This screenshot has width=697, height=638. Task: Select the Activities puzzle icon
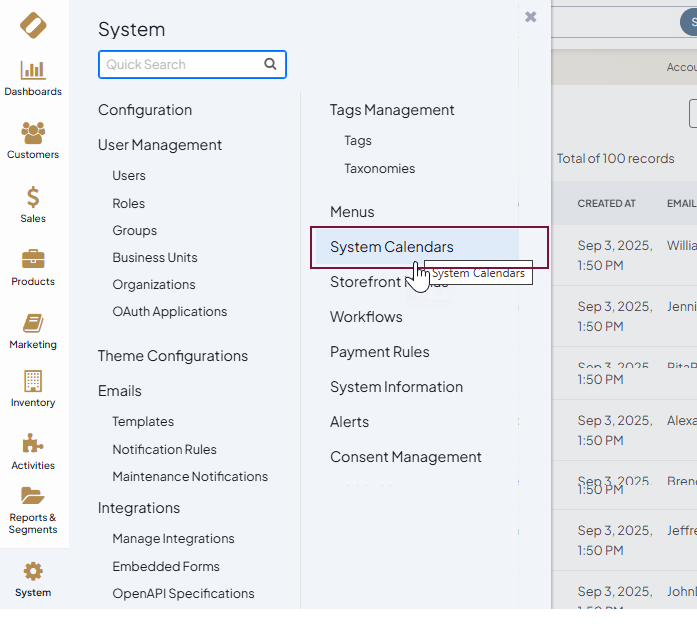click(x=33, y=444)
